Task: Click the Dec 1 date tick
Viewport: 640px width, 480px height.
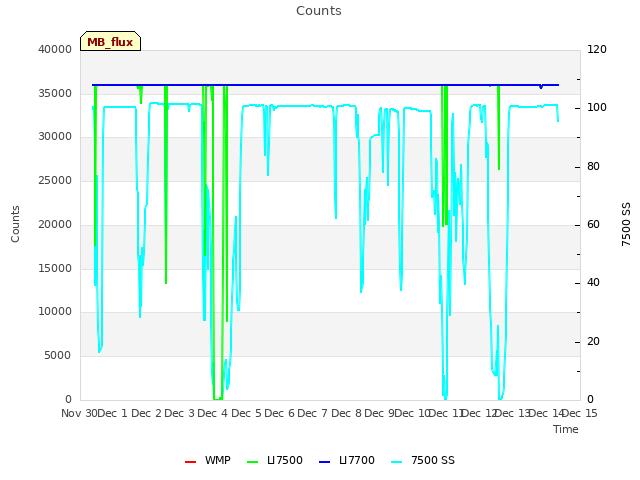Action: point(113,413)
